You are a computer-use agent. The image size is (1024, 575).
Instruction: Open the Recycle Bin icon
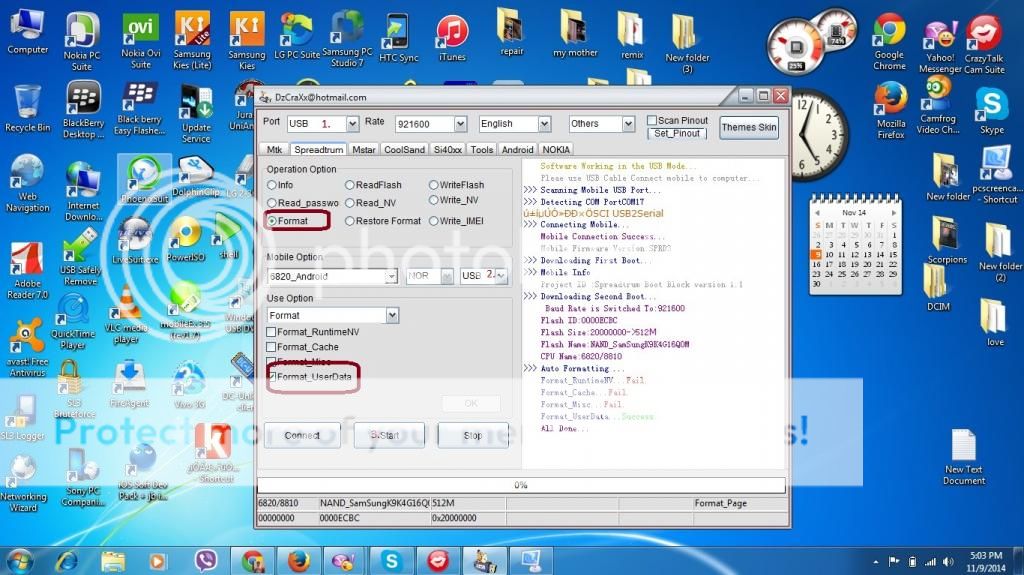tap(27, 104)
